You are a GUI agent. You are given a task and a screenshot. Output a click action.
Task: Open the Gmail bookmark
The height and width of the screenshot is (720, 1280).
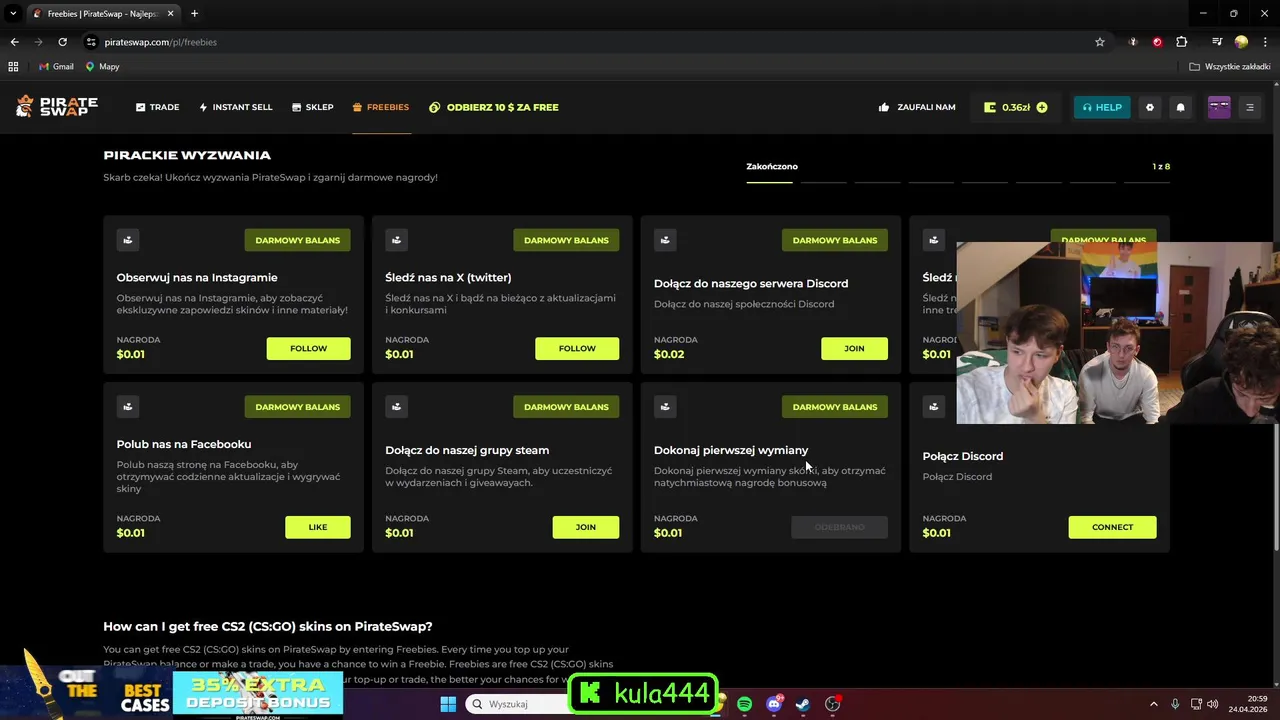point(56,66)
